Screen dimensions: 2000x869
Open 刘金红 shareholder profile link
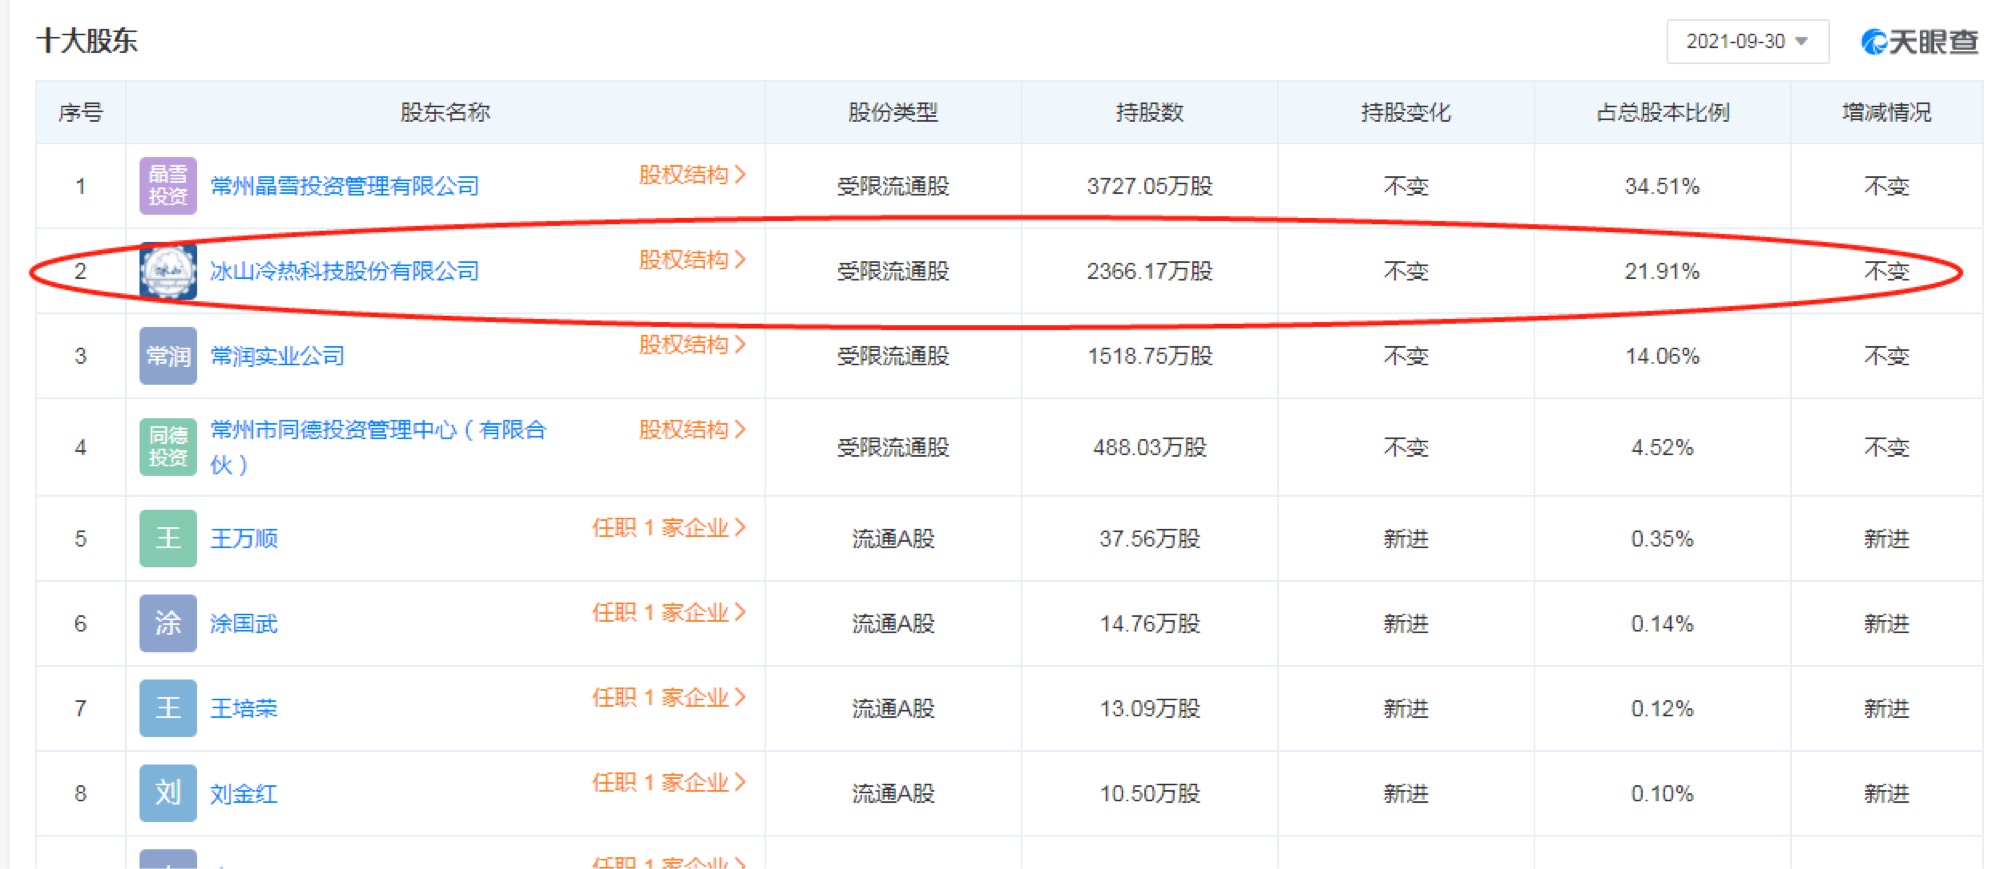click(x=244, y=794)
